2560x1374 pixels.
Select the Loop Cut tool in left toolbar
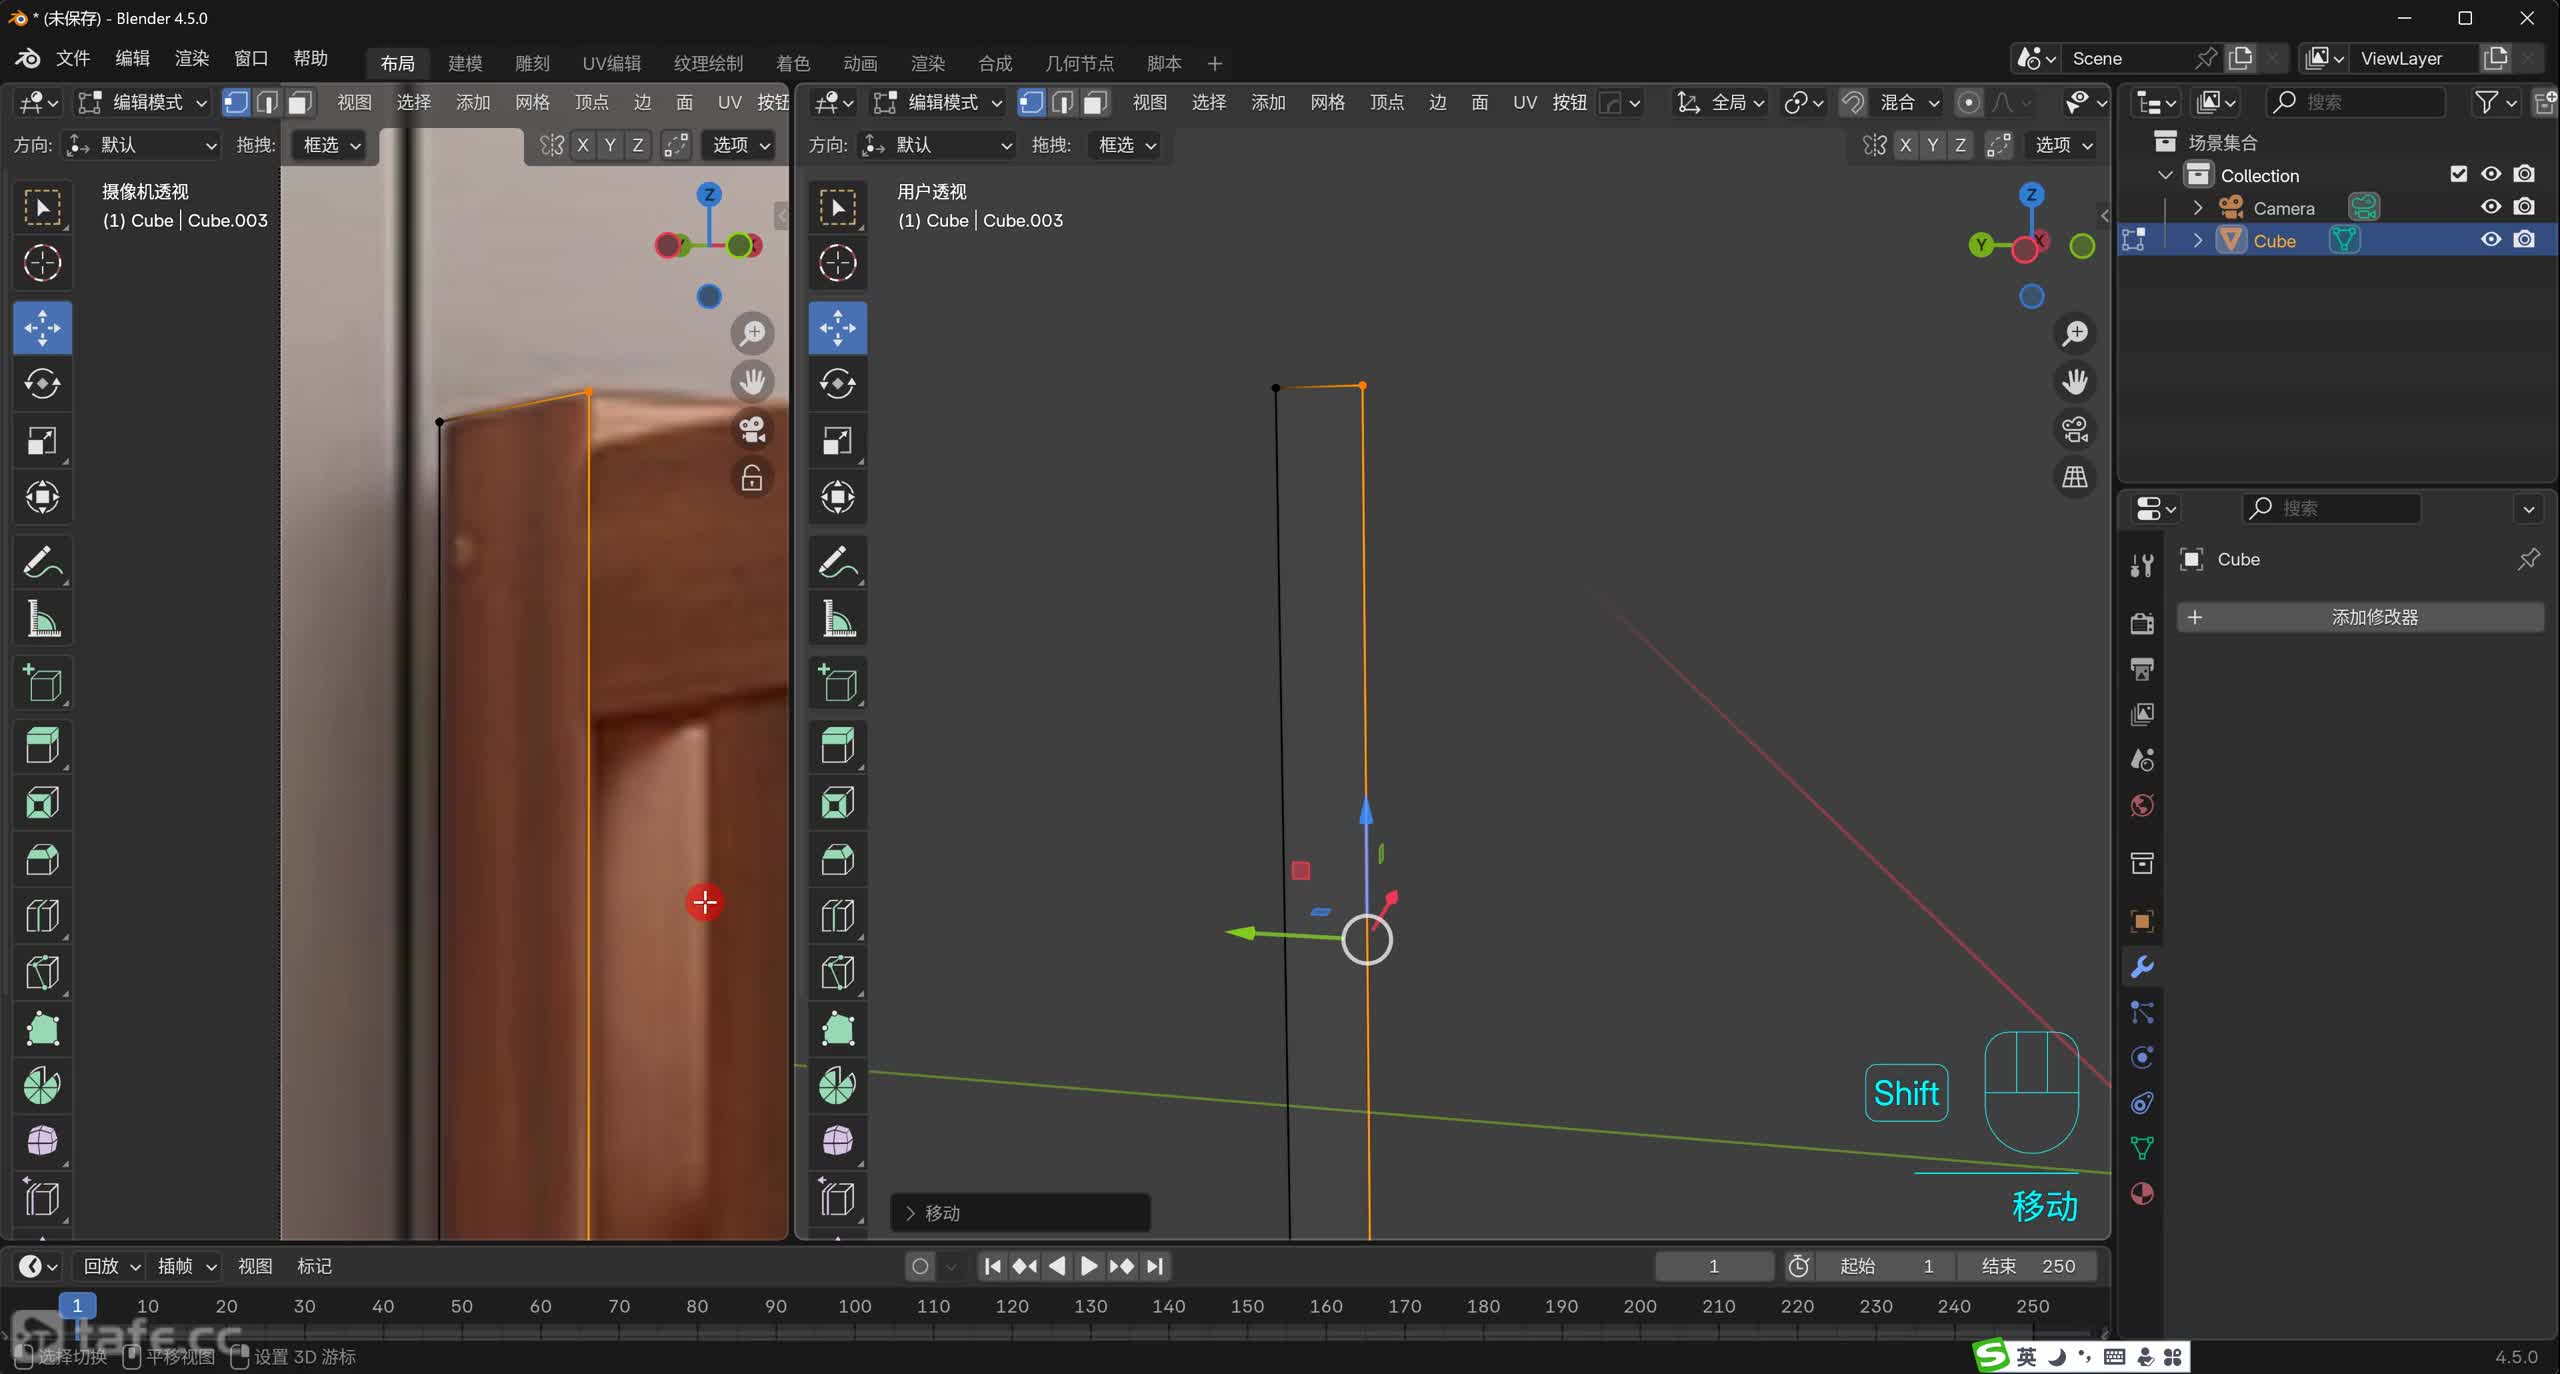[x=42, y=916]
